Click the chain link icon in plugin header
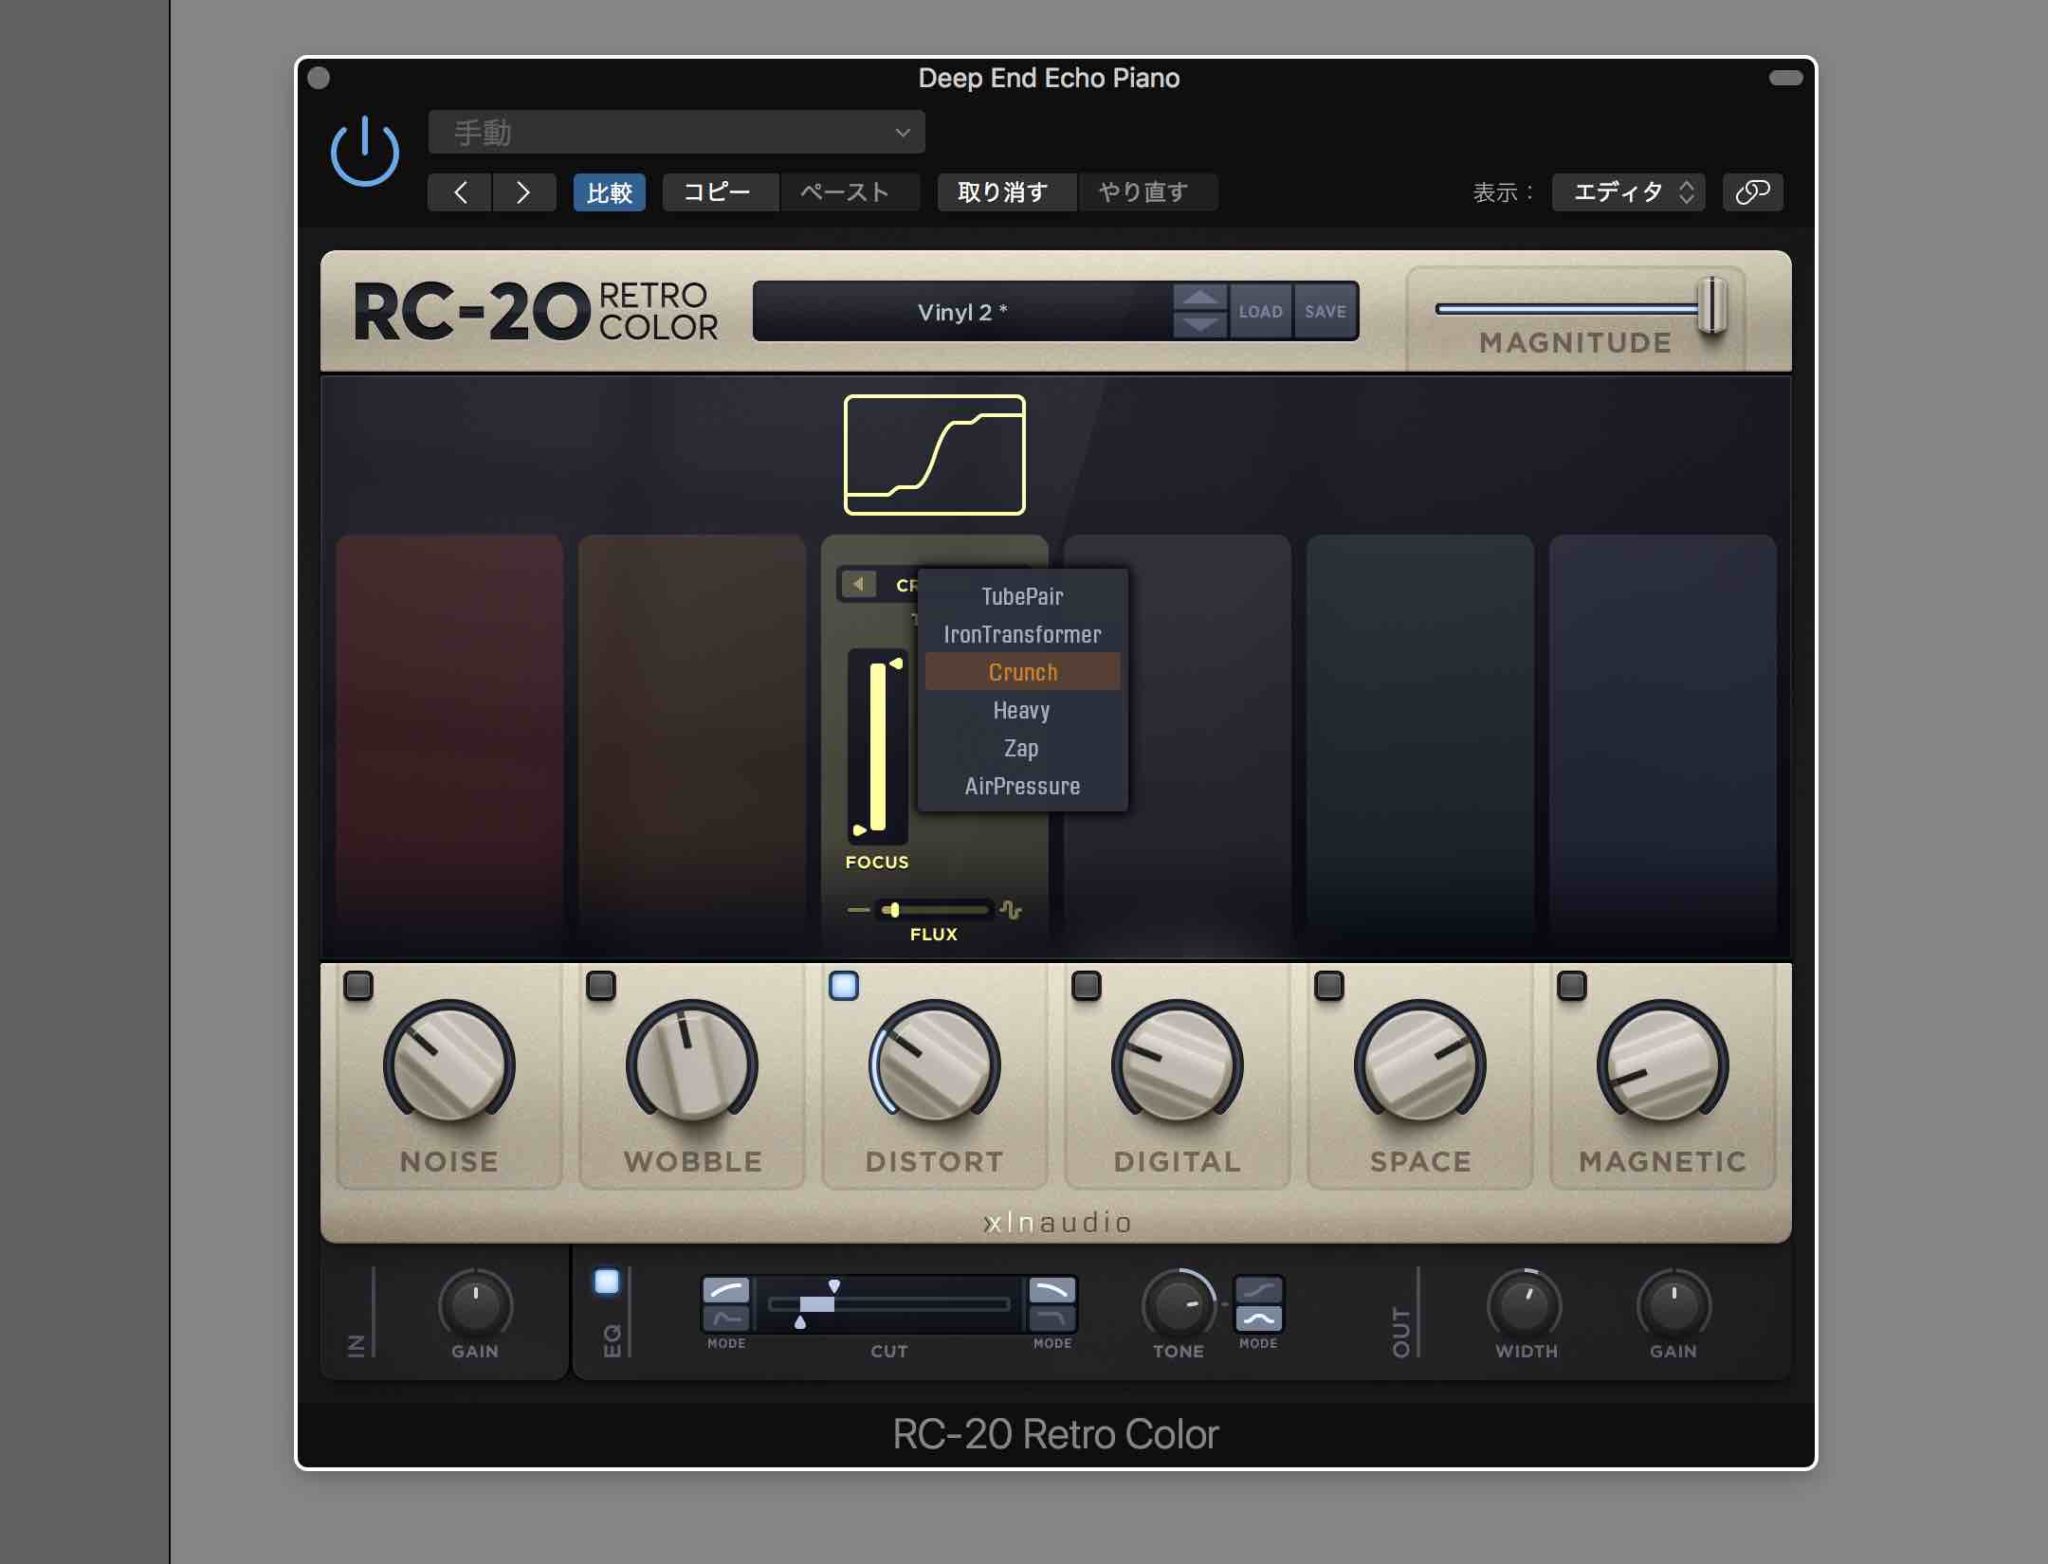The width and height of the screenshot is (2048, 1564). (x=1752, y=192)
